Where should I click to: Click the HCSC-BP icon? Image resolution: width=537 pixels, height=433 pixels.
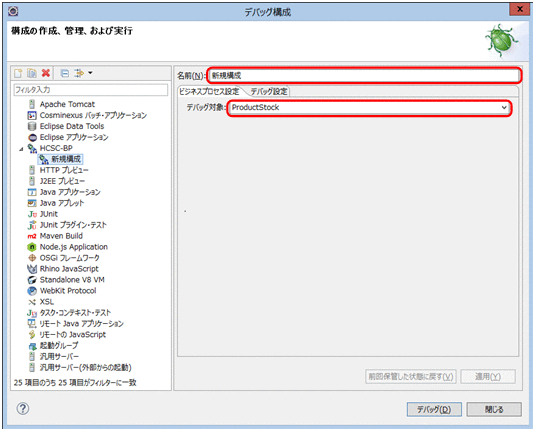[x=32, y=148]
